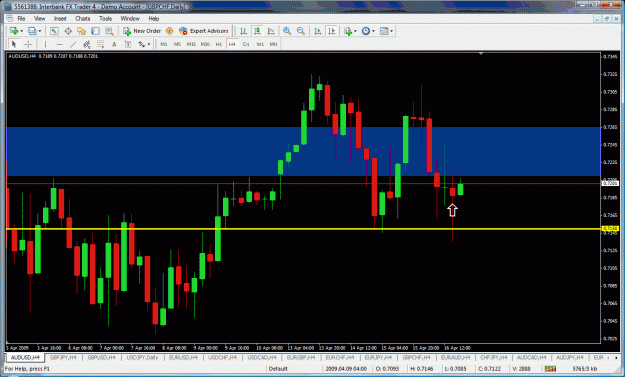Set the W1 timeframe button

(260, 44)
